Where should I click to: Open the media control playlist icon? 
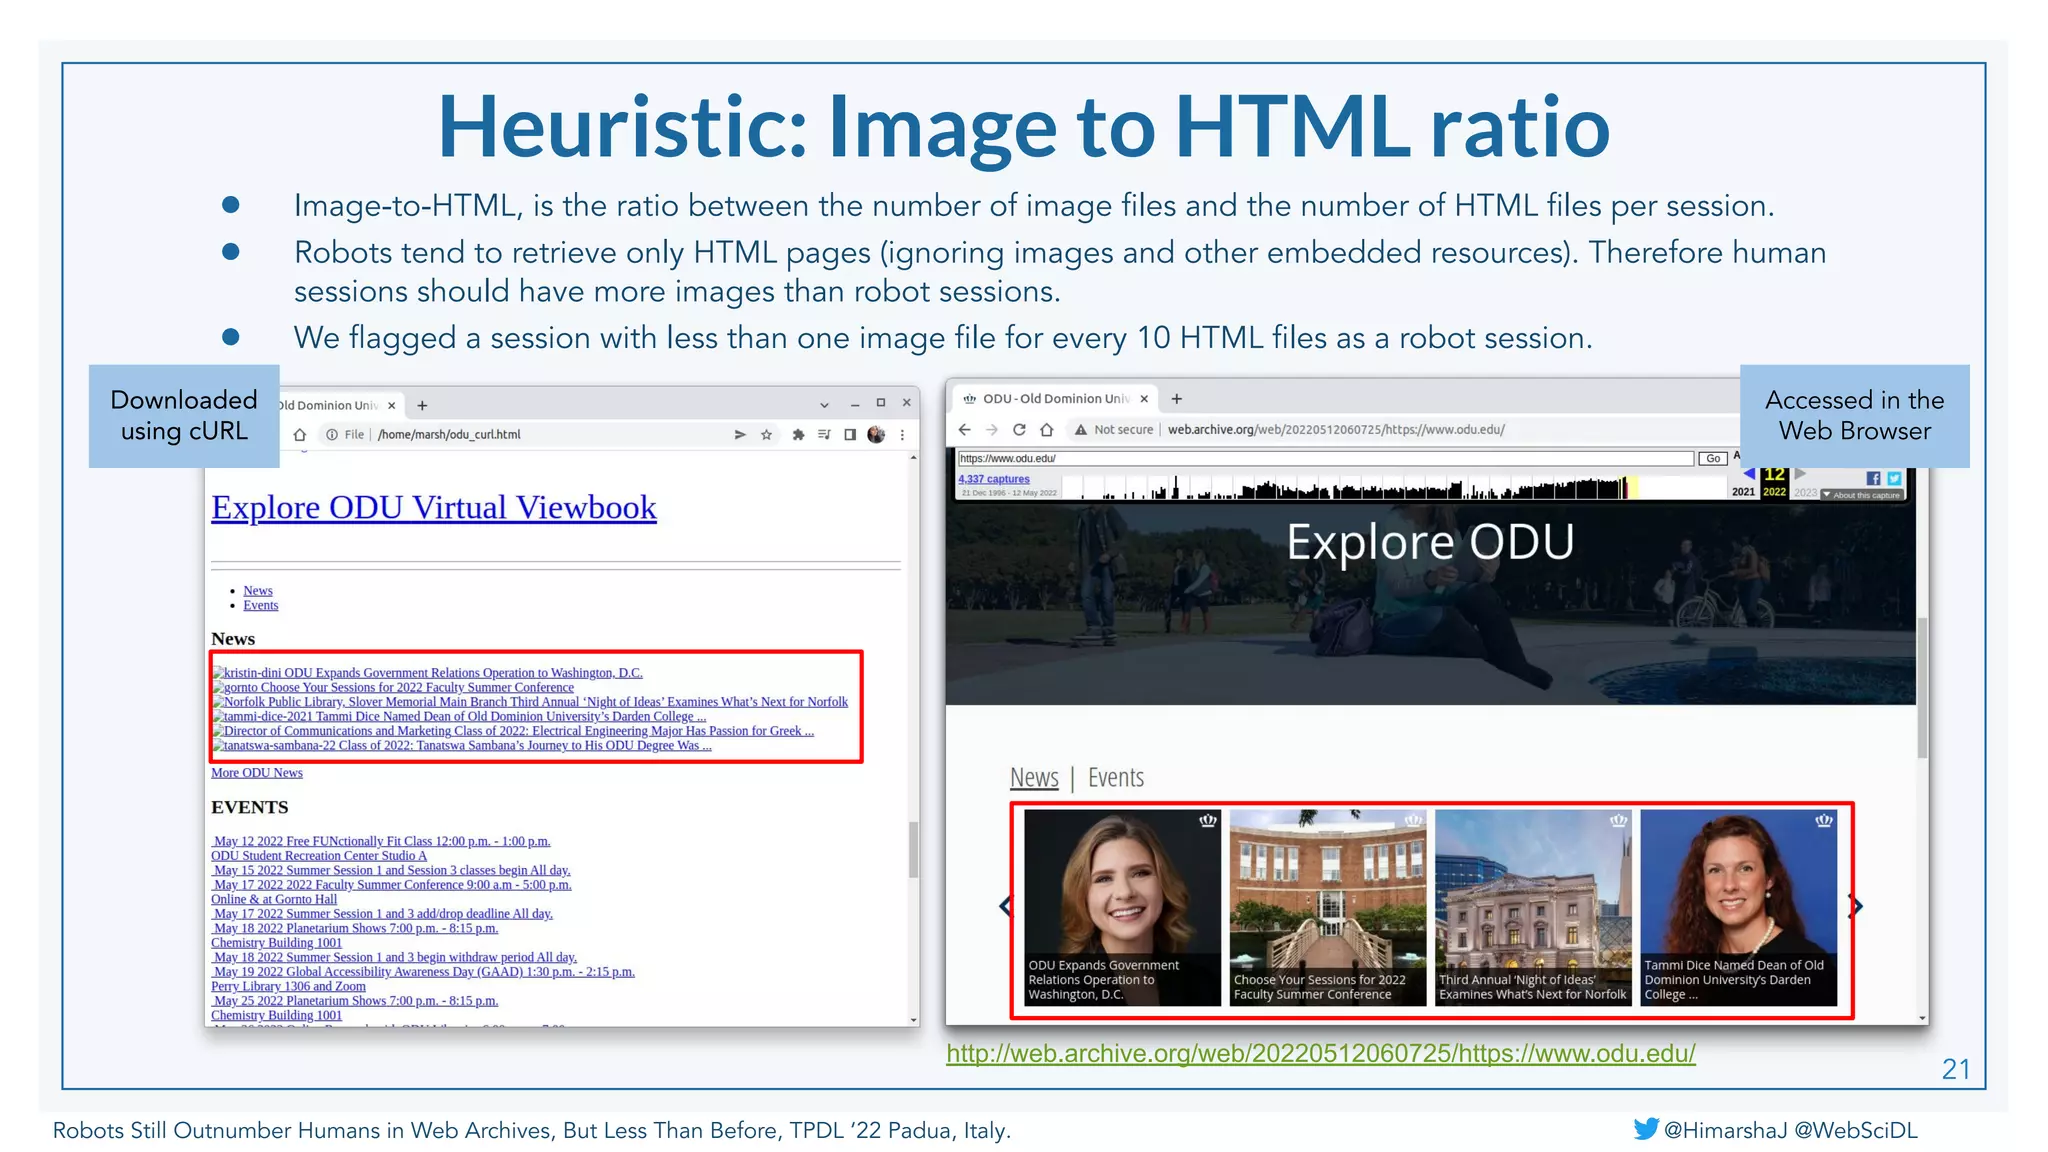pyautogui.click(x=824, y=435)
